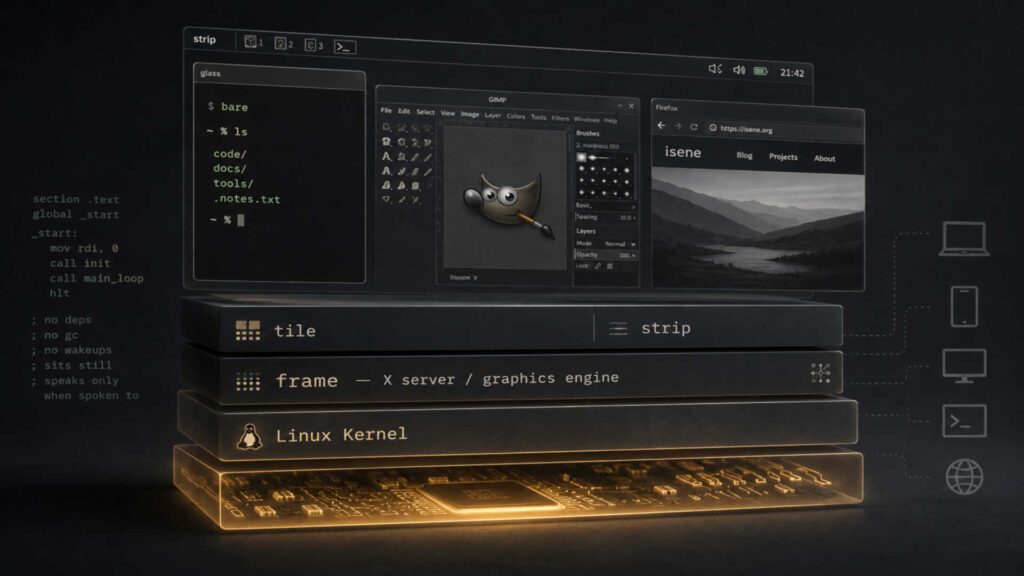The width and height of the screenshot is (1024, 576).
Task: Open the Projects link on isene site
Action: coord(783,157)
